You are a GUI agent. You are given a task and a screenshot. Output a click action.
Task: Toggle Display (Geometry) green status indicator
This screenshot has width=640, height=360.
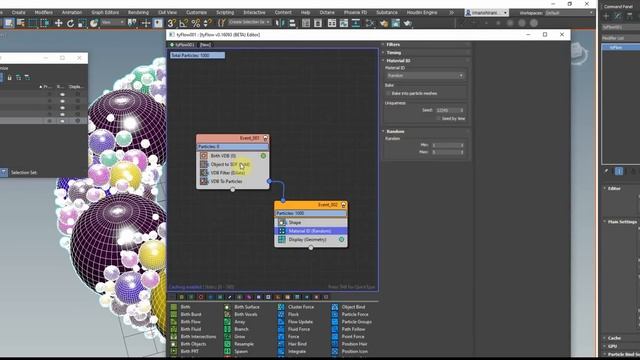pos(342,240)
